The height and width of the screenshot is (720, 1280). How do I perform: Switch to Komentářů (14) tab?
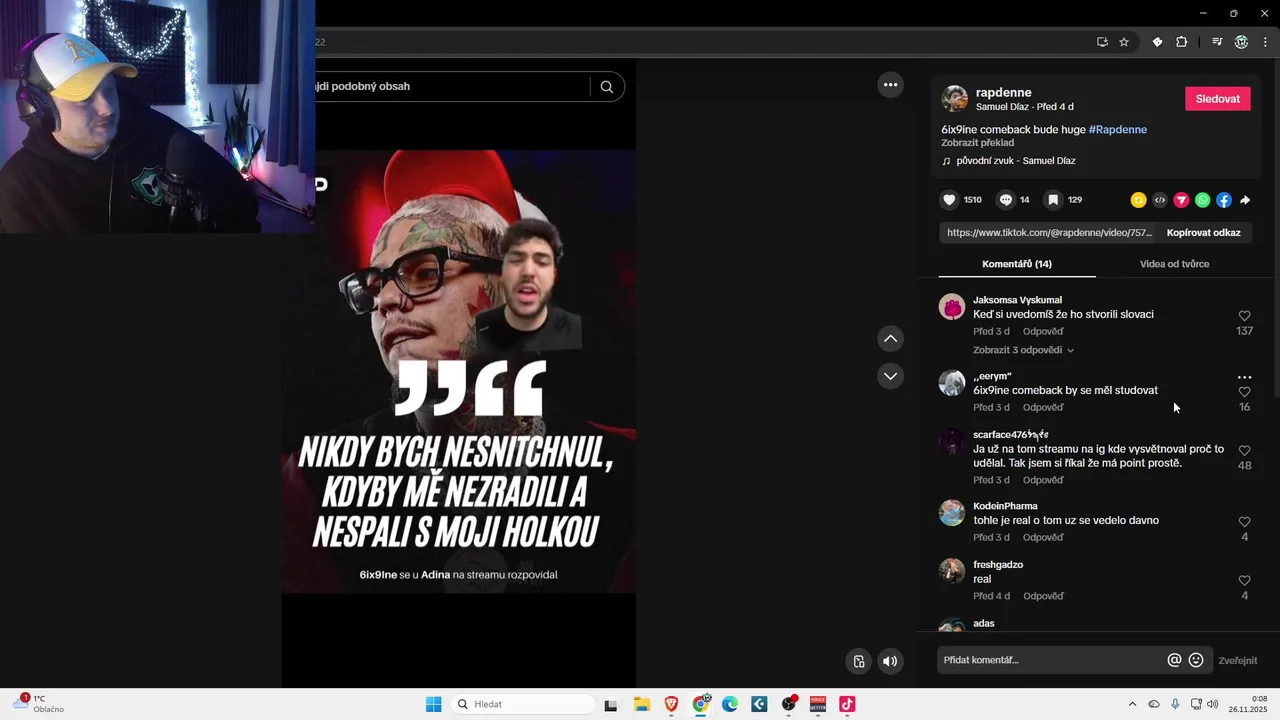[1017, 264]
